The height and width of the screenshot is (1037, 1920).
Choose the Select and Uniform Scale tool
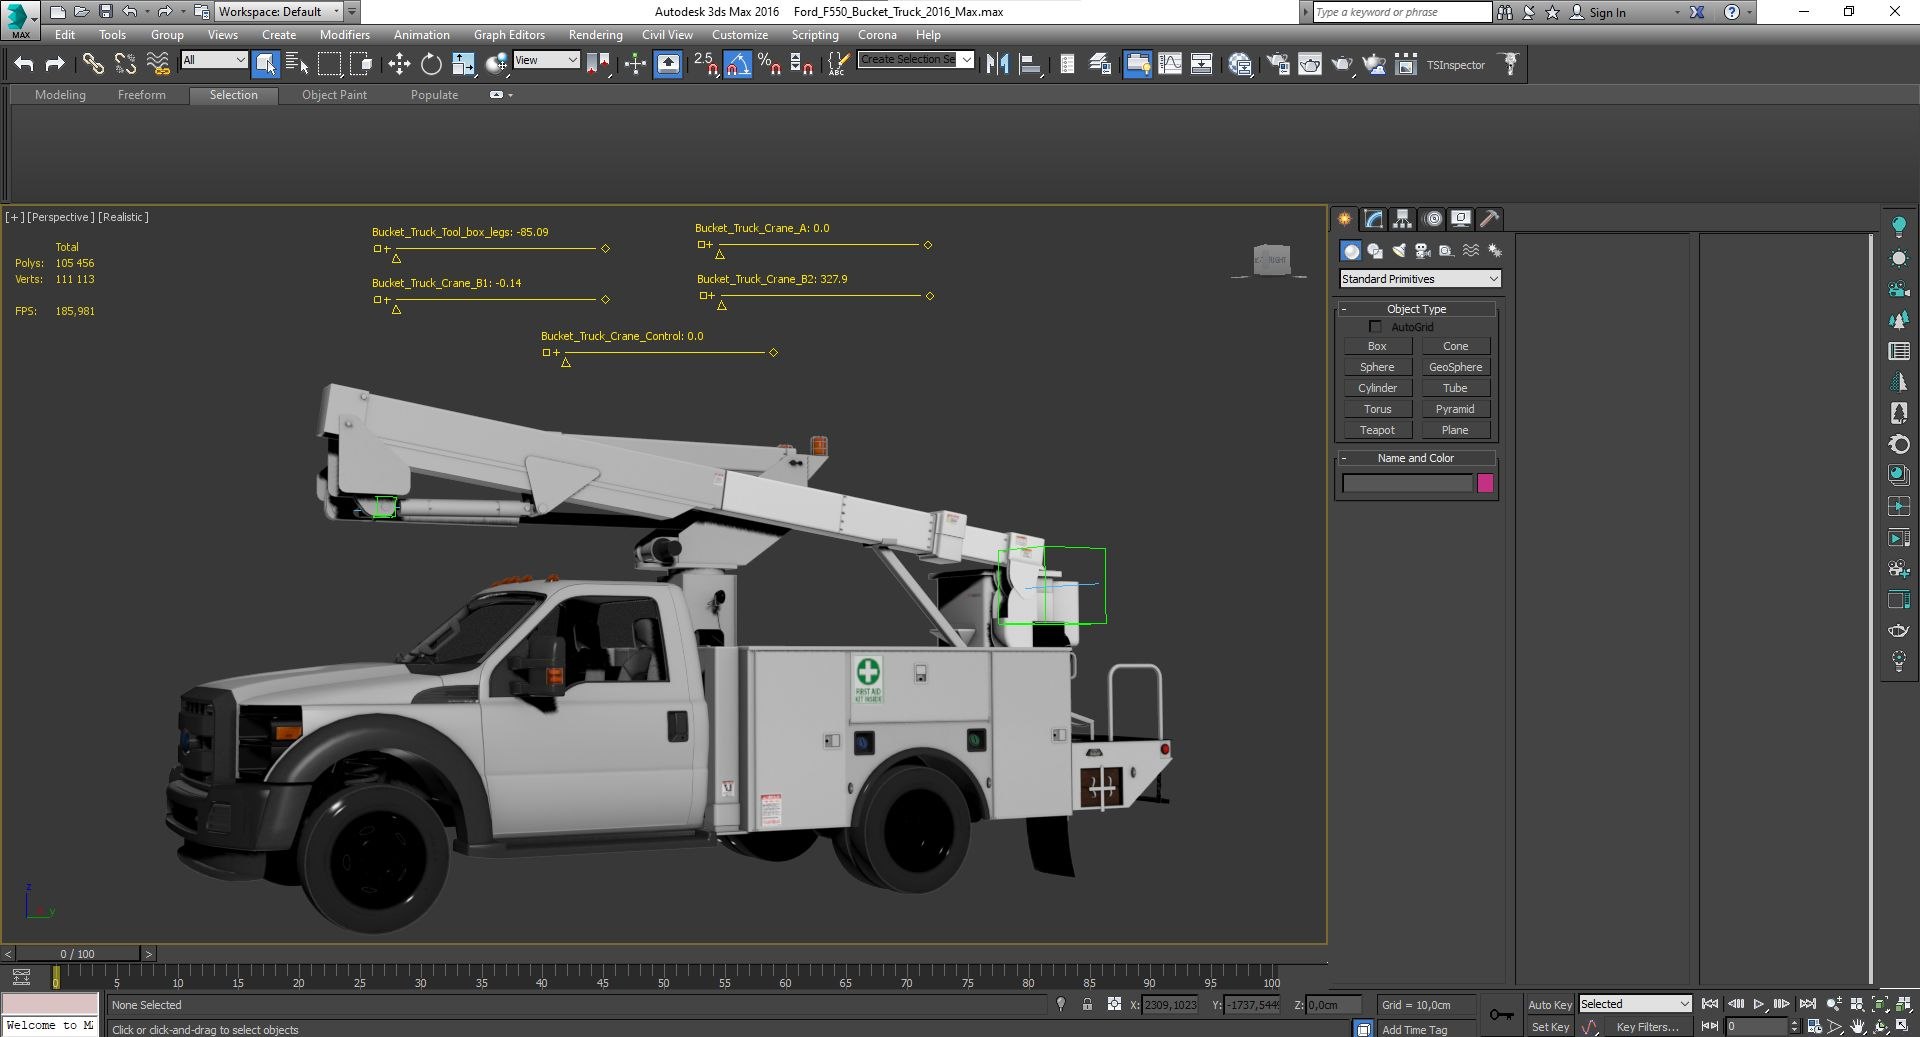[x=463, y=65]
